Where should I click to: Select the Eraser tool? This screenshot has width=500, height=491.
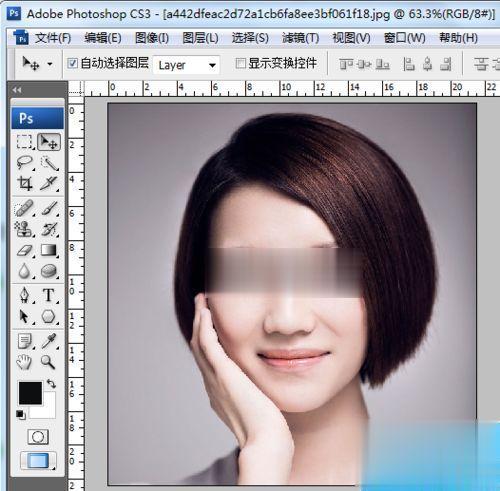click(25, 250)
